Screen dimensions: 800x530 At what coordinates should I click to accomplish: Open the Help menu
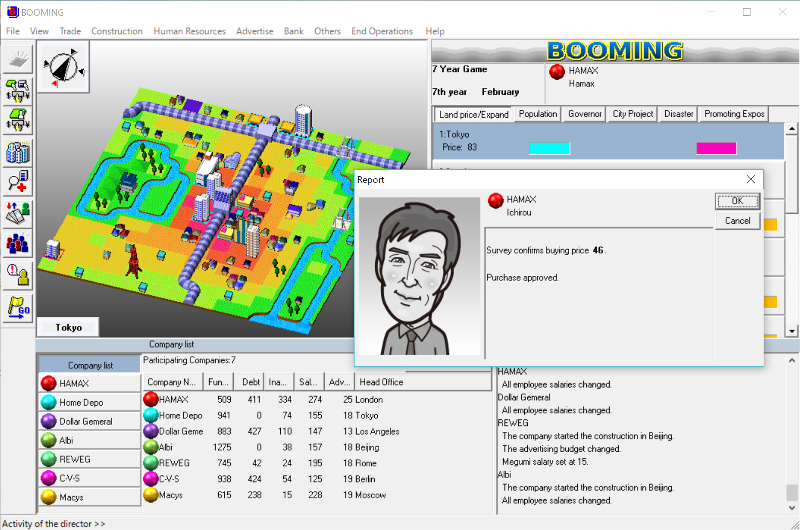point(435,31)
